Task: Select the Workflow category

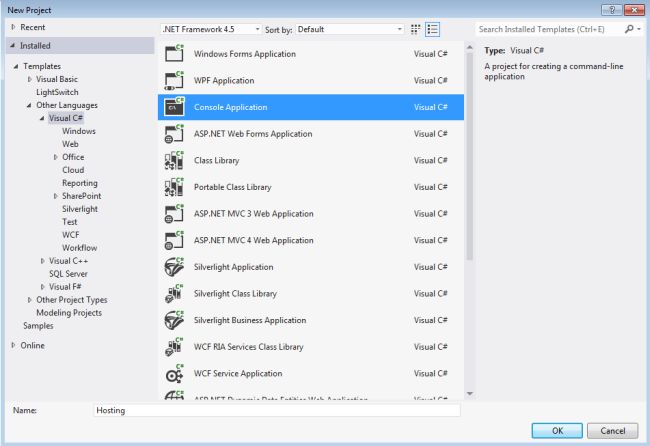Action: tap(80, 248)
